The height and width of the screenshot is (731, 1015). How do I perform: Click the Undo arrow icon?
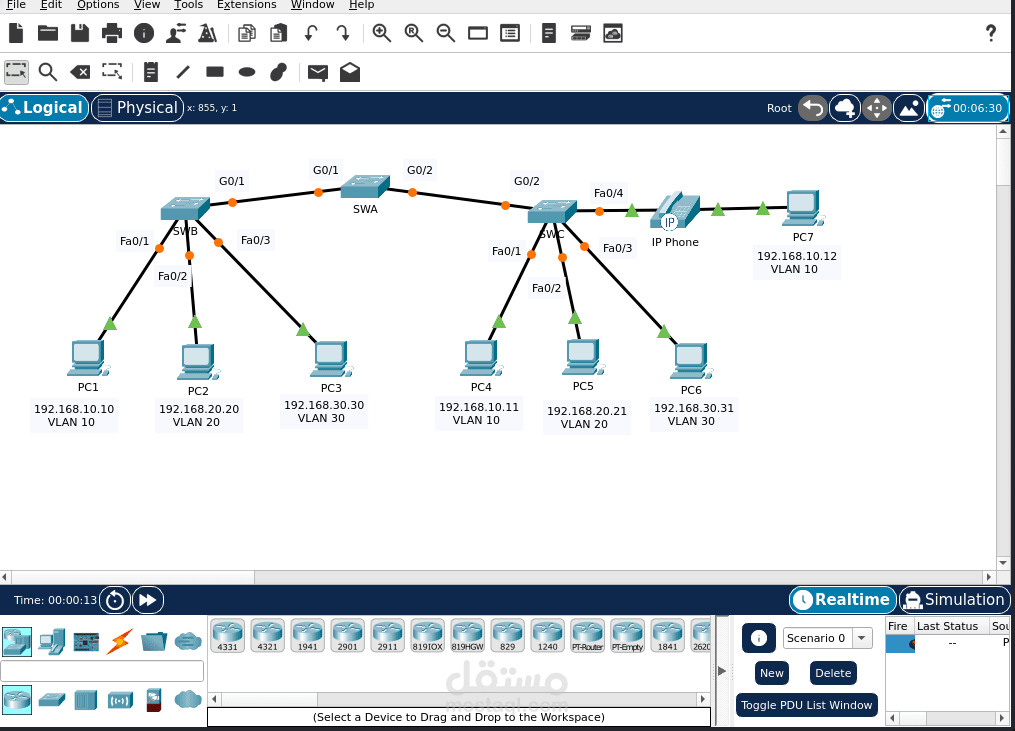(310, 32)
